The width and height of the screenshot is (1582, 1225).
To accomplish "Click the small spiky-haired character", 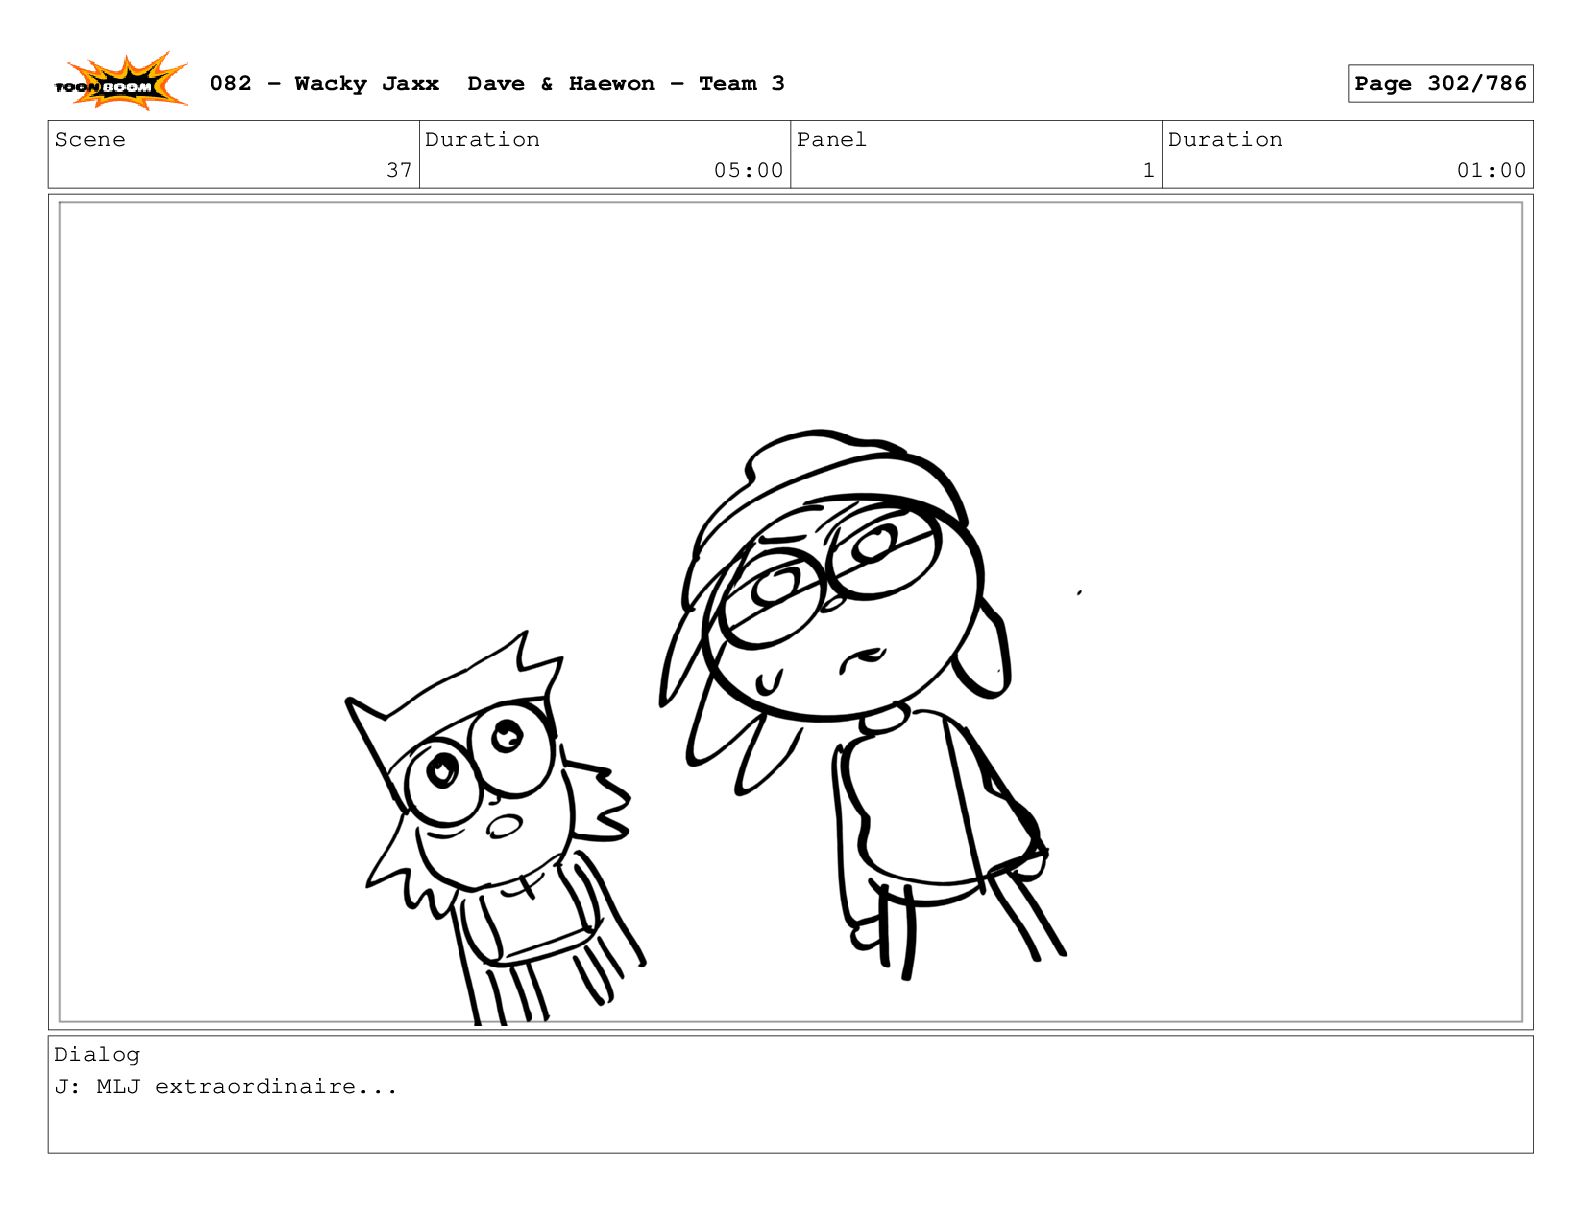I will click(496, 830).
